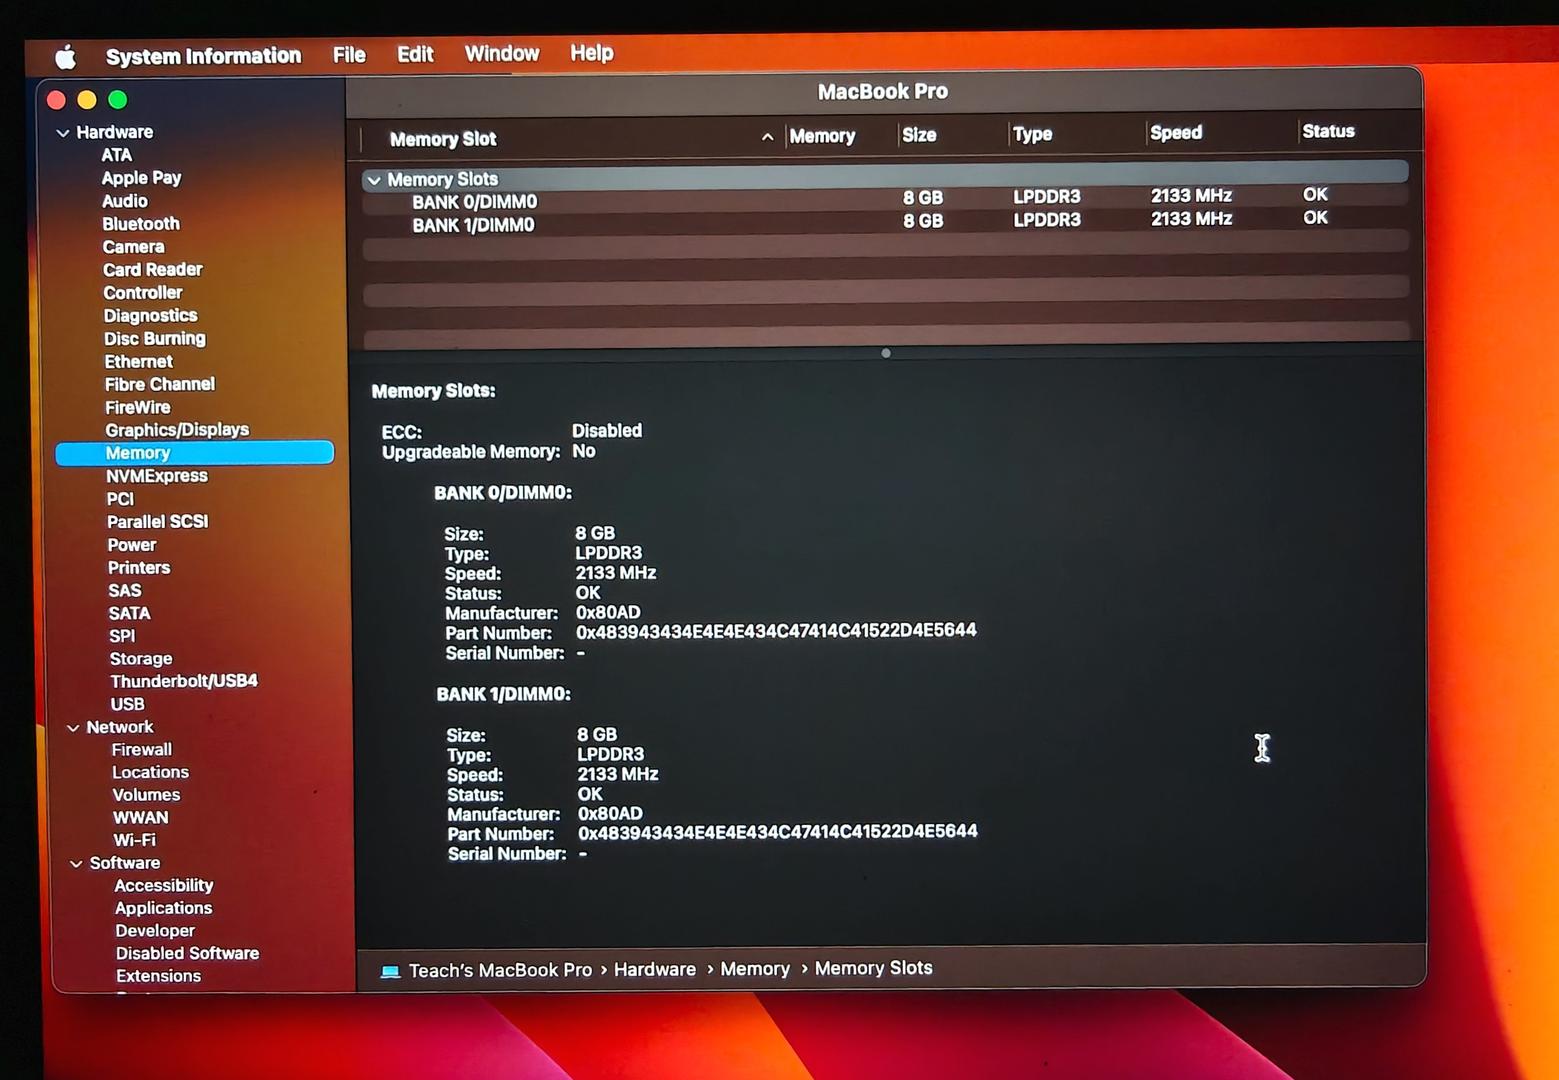Image resolution: width=1559 pixels, height=1080 pixels.
Task: Click Memory in the path bar
Action: coord(755,969)
